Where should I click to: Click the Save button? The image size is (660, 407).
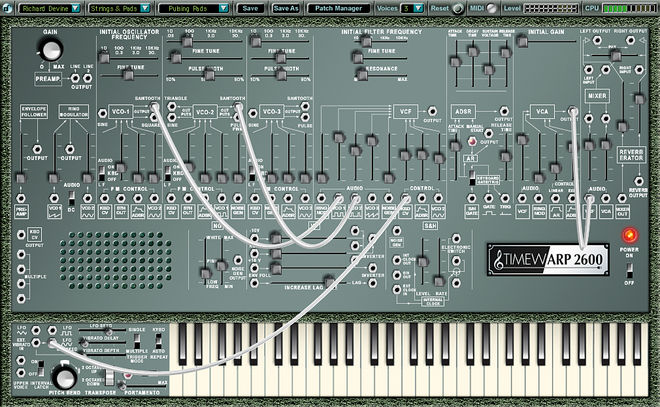pyautogui.click(x=250, y=8)
